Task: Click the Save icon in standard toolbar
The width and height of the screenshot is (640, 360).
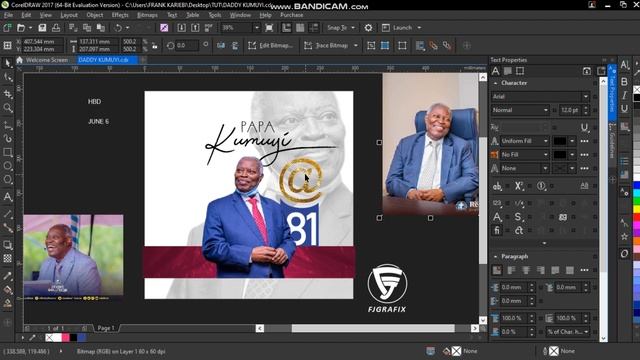Action: [x=42, y=28]
